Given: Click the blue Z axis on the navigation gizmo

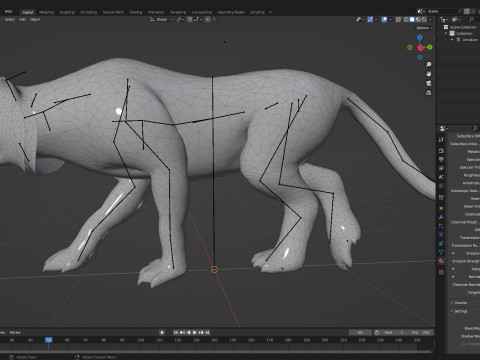Looking at the screenshot, I should pyautogui.click(x=420, y=37).
